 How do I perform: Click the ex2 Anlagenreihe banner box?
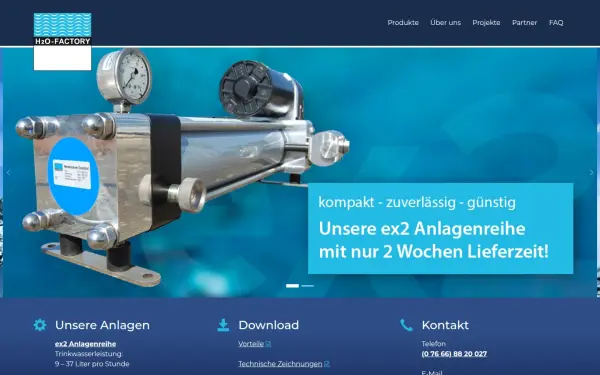440,228
